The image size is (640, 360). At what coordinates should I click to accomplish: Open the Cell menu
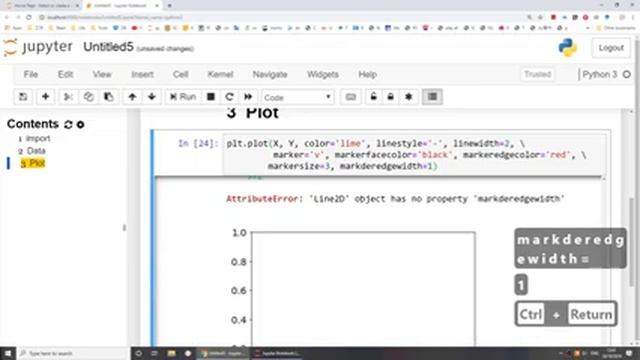point(180,74)
